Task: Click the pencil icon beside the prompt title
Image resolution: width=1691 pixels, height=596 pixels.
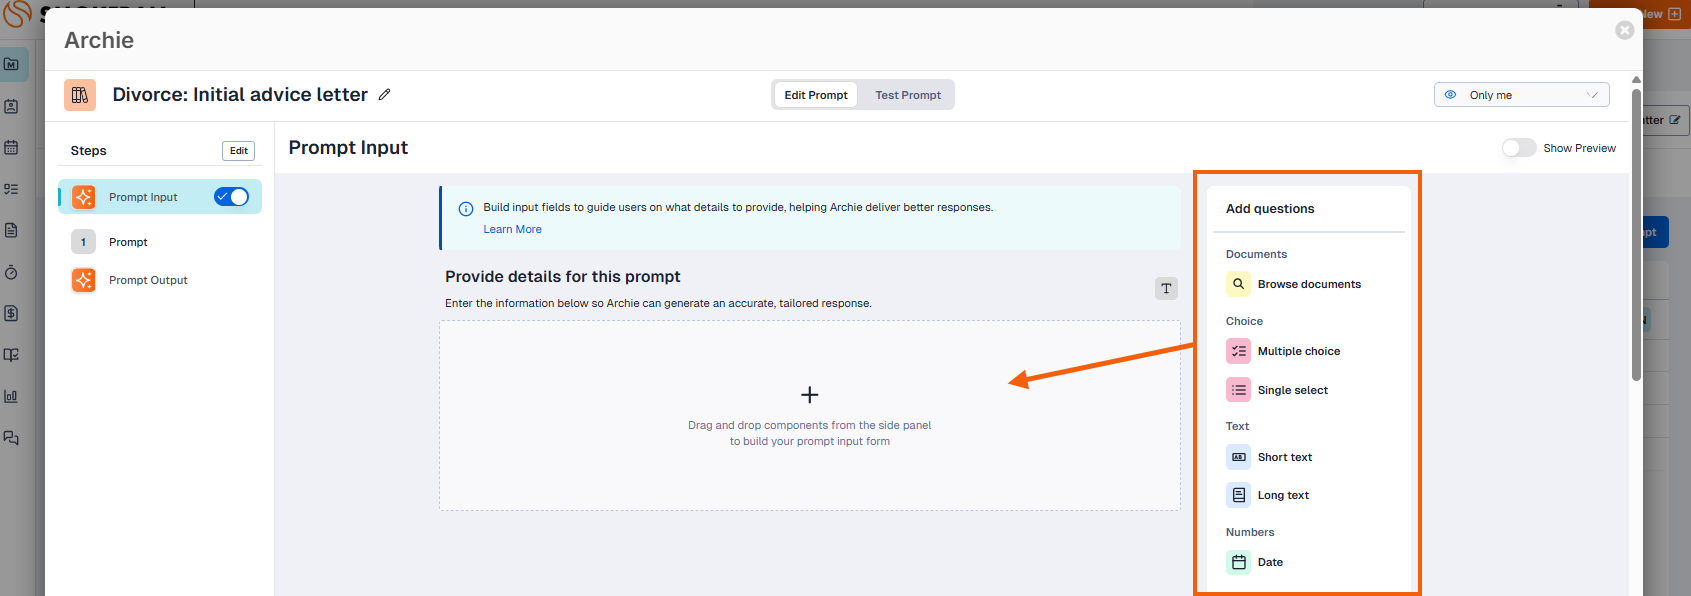Action: [x=384, y=95]
